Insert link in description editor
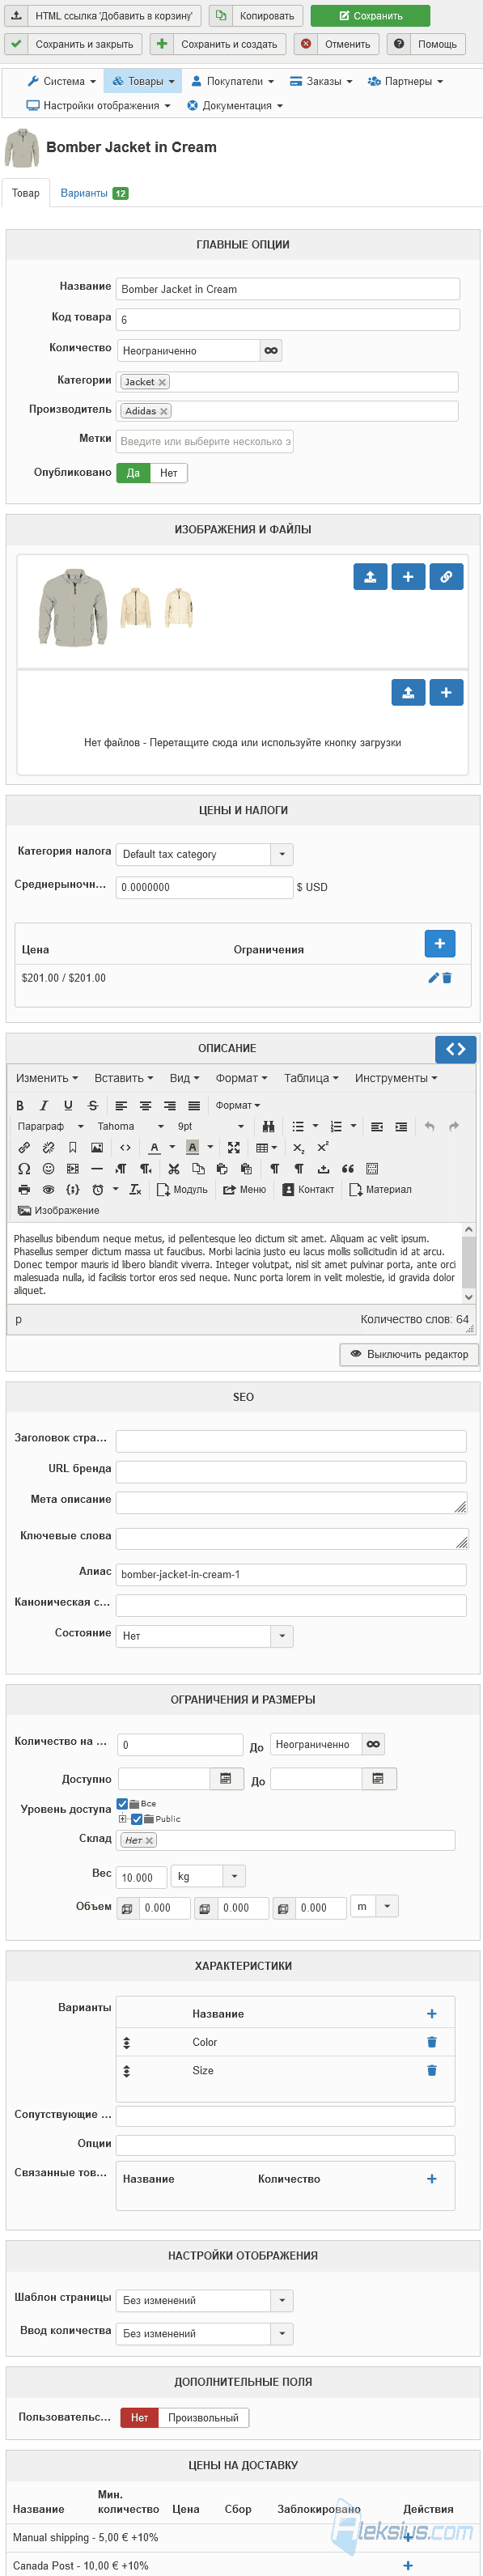The width and height of the screenshot is (483, 2576). (x=24, y=1147)
